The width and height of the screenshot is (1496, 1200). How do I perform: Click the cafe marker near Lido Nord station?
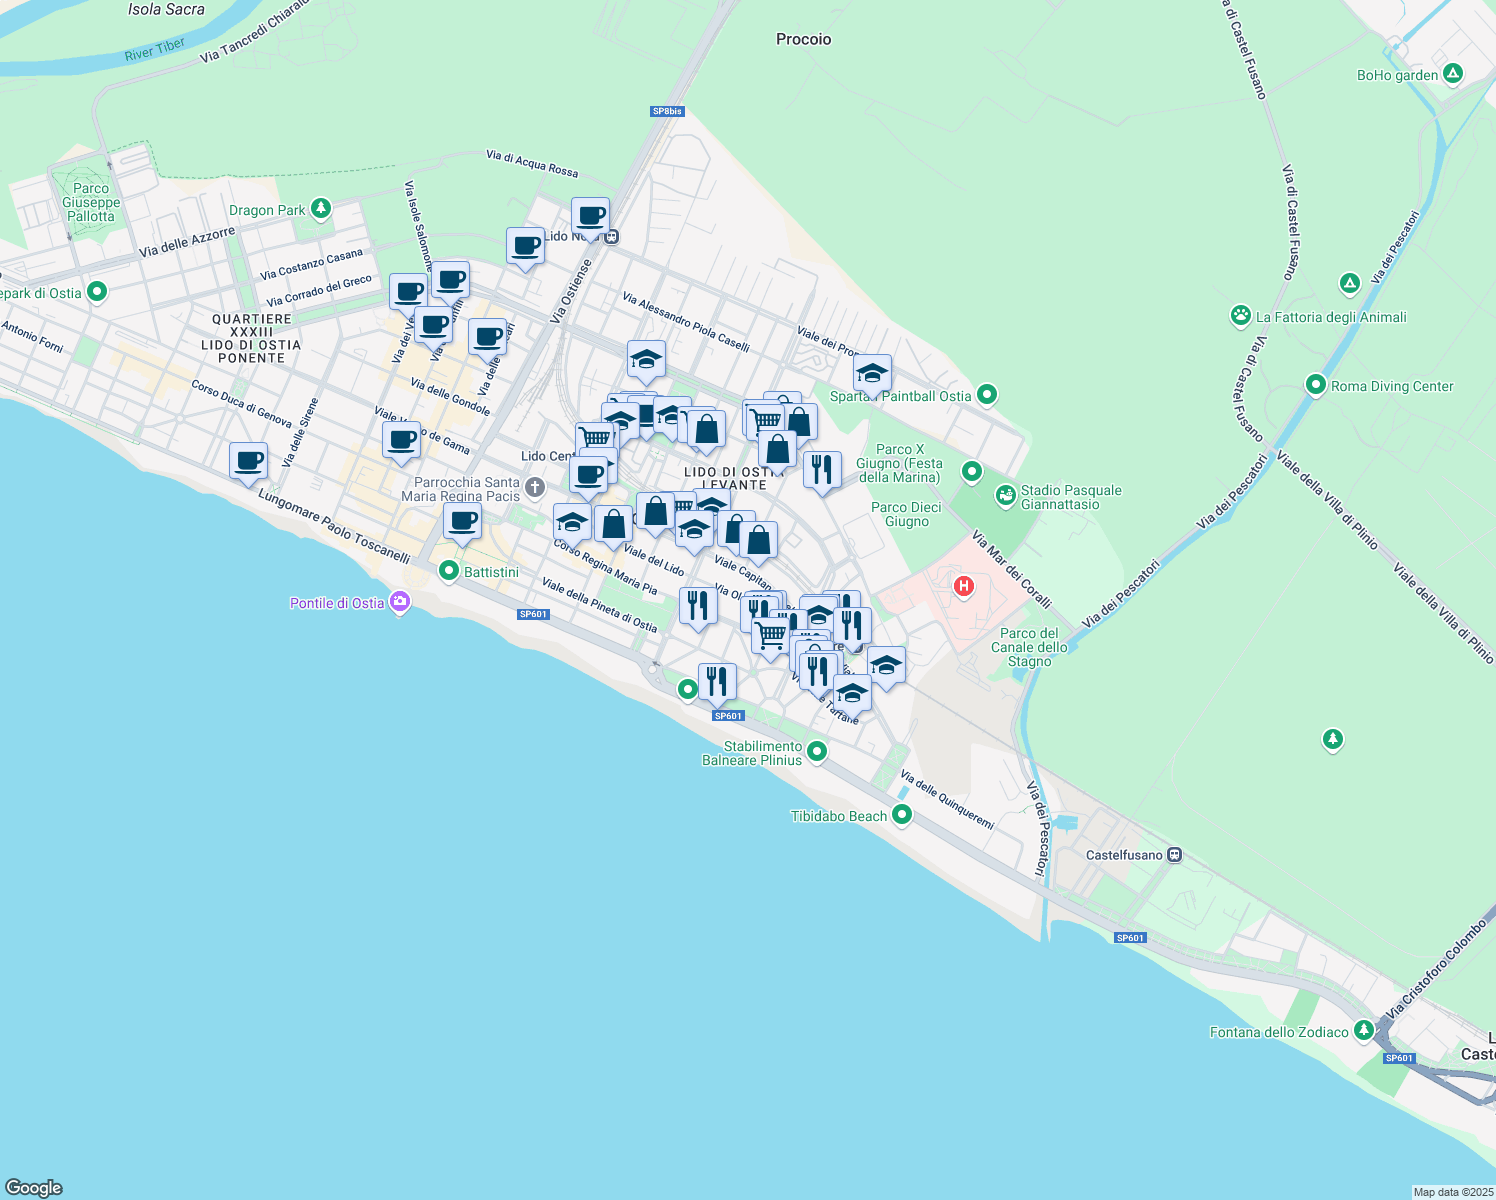point(591,216)
